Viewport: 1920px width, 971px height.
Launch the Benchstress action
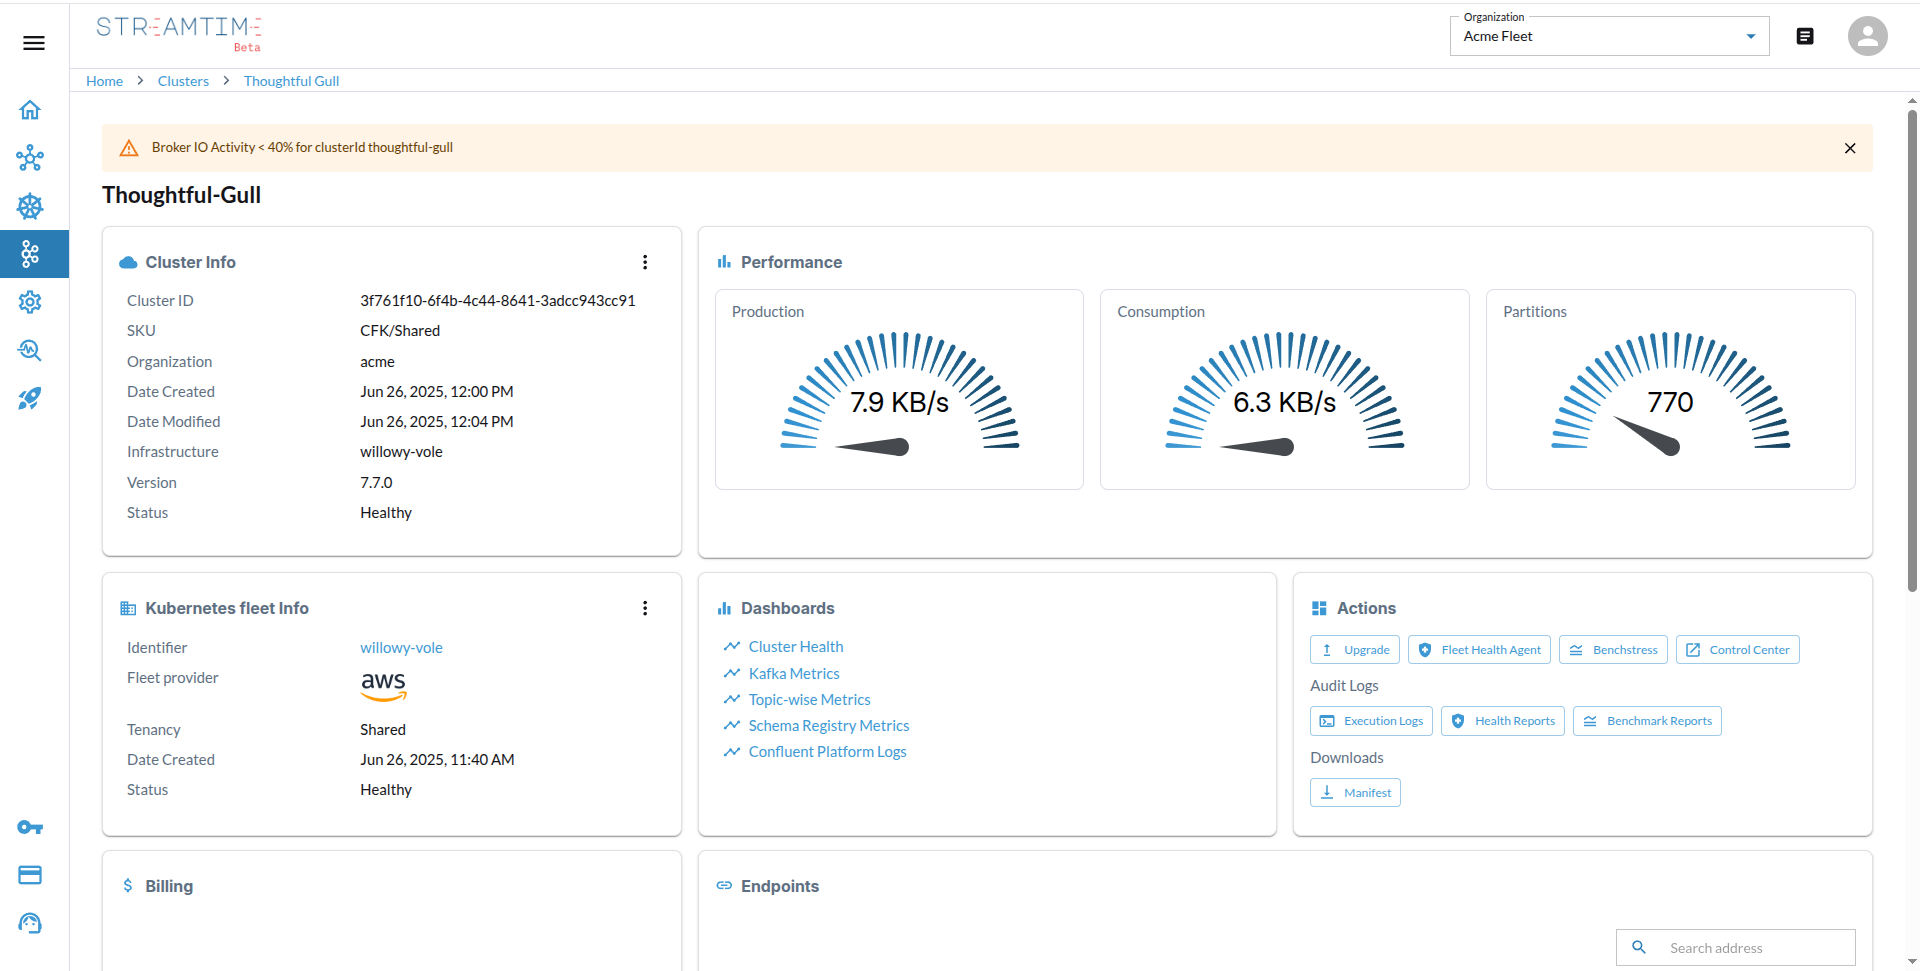(1613, 650)
